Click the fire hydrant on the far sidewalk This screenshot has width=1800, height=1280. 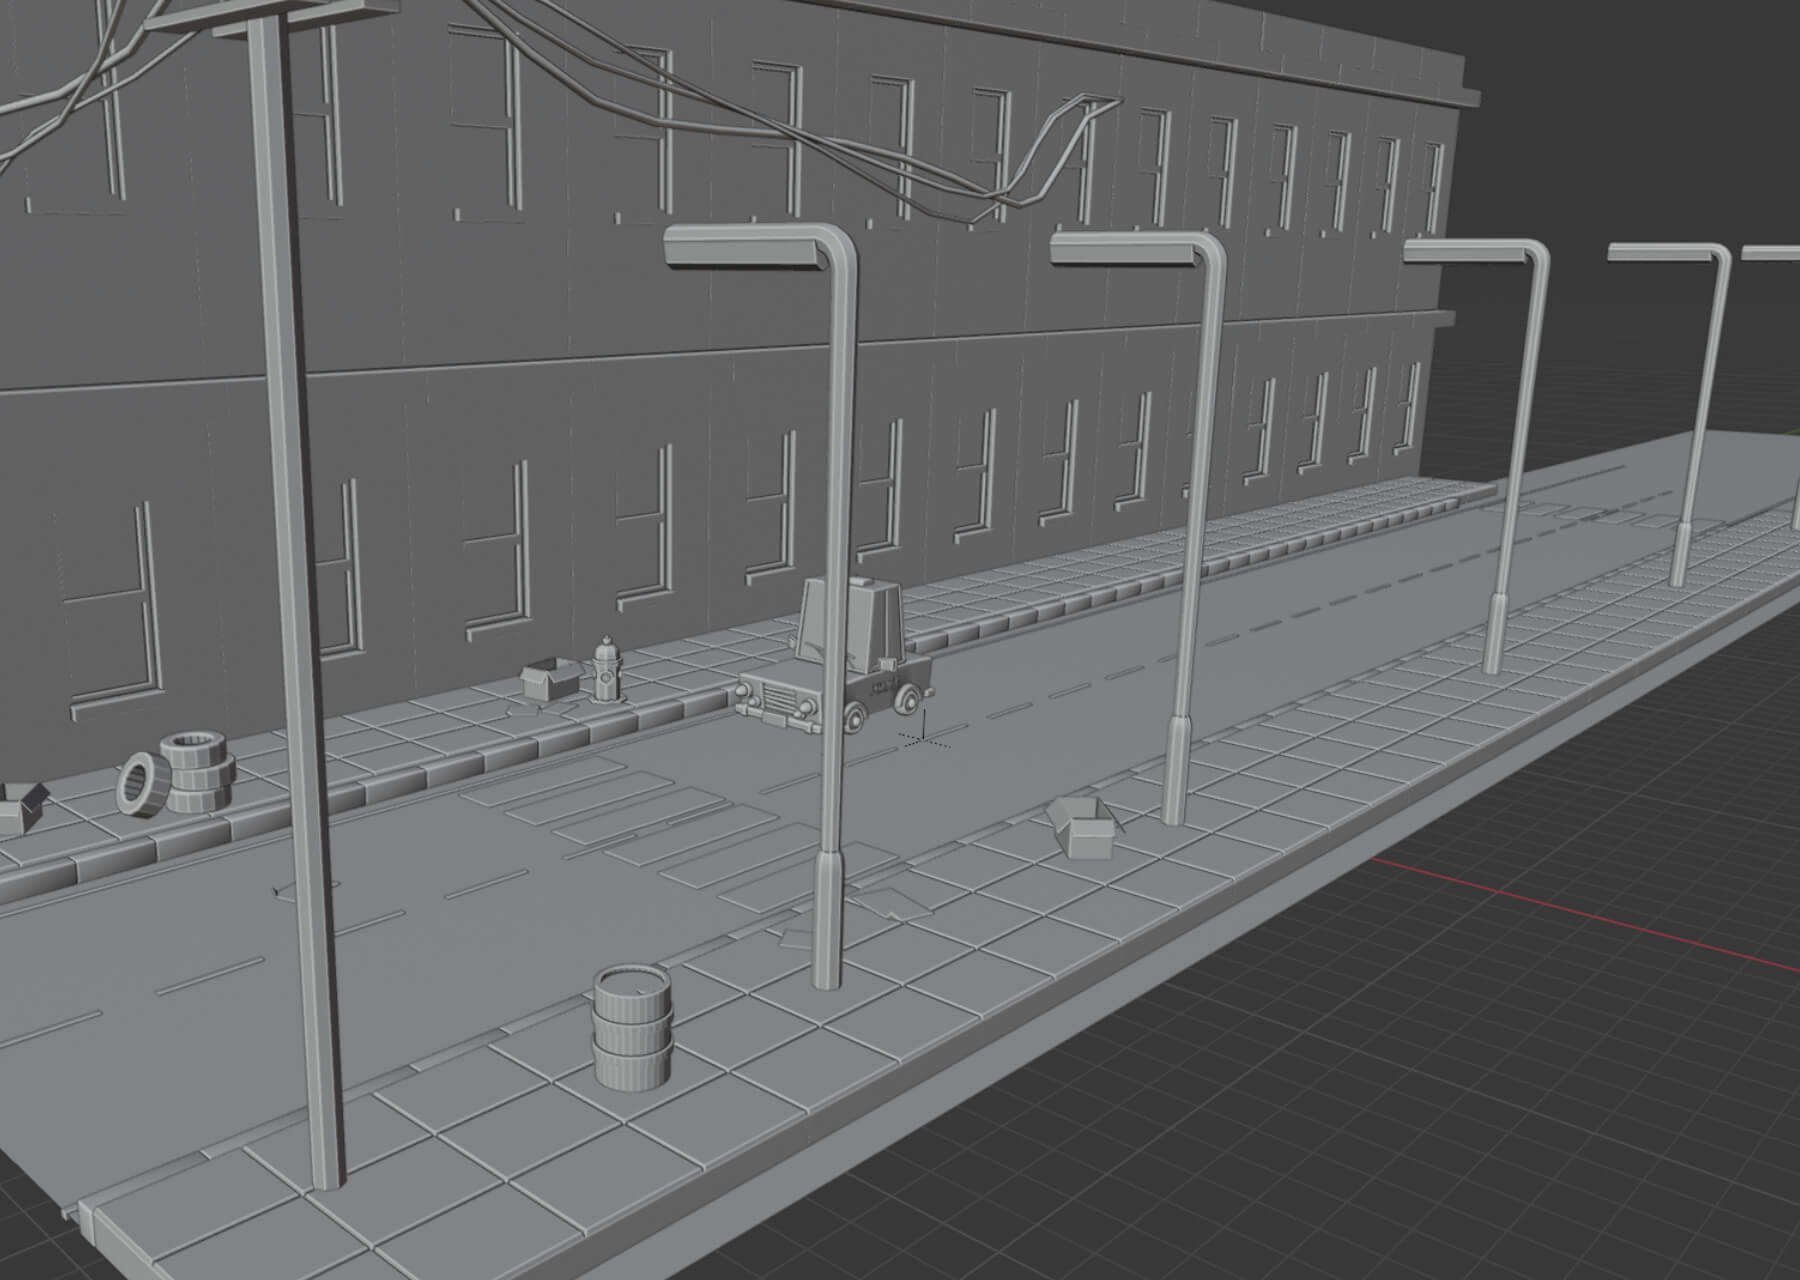click(604, 669)
